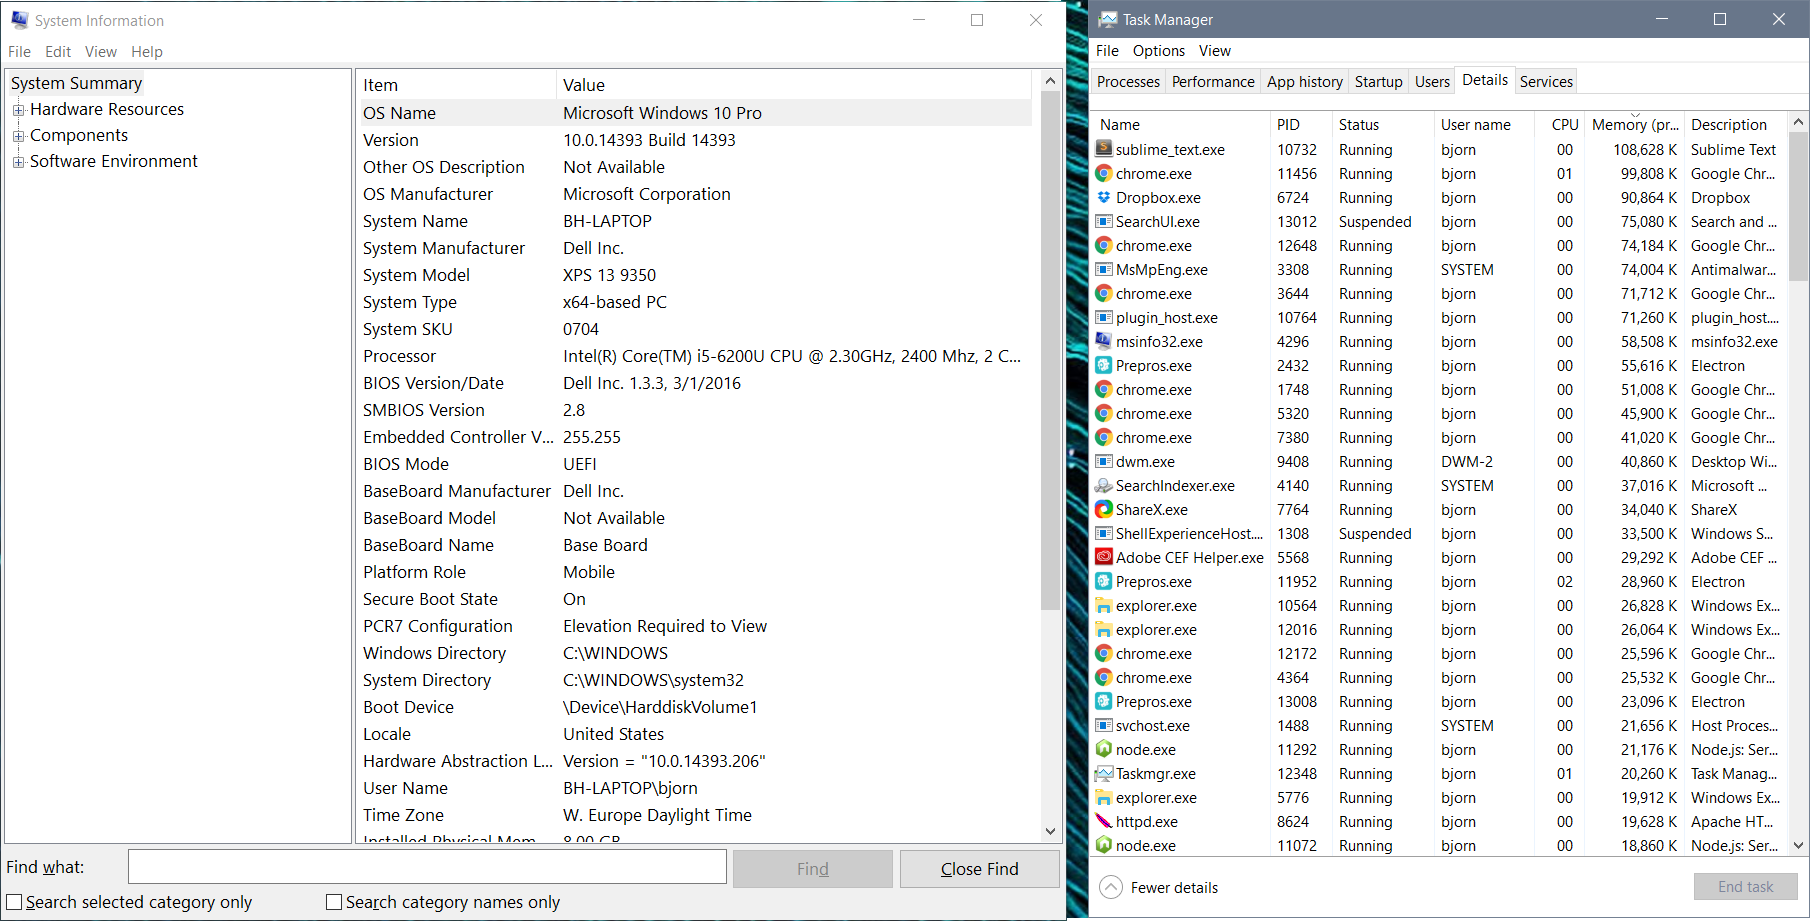Click the SearchUI.exe process icon
Viewport: 1810px width, 921px height.
click(1103, 221)
